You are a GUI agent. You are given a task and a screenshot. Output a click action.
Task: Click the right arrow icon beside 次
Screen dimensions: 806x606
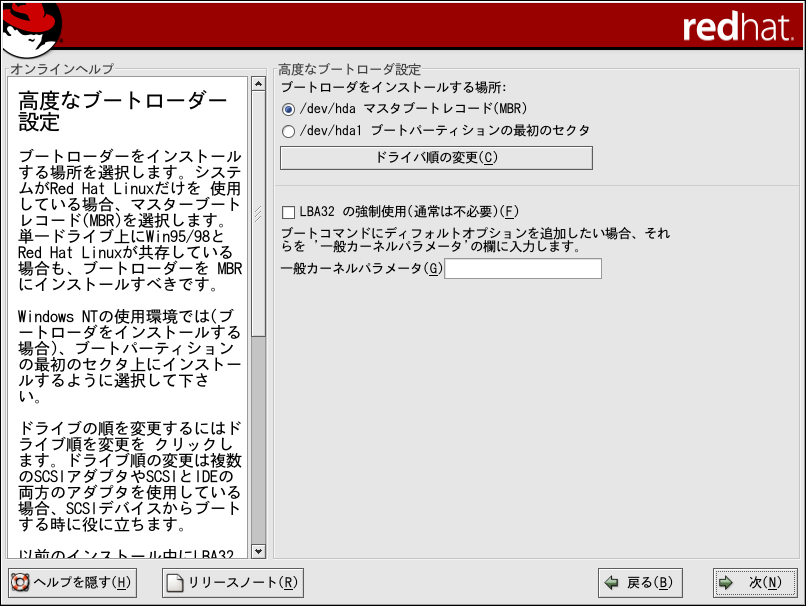726,583
